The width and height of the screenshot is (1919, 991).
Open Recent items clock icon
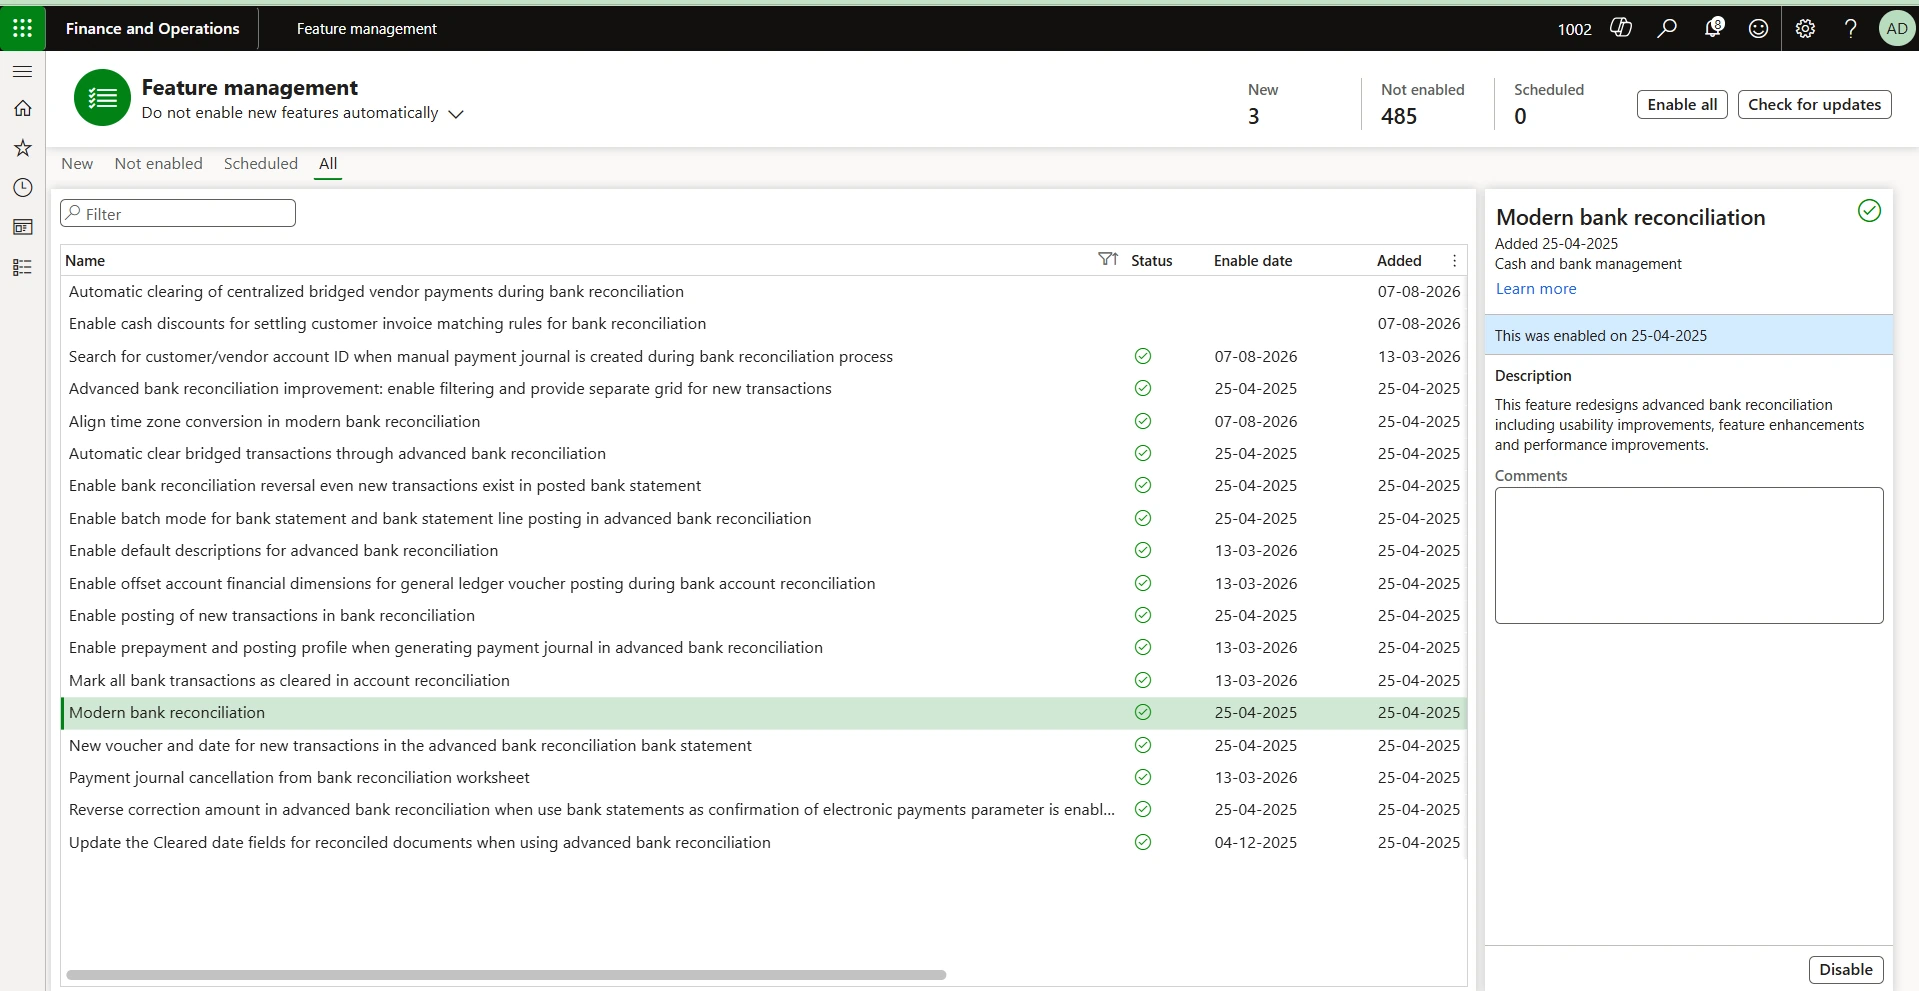[x=22, y=188]
